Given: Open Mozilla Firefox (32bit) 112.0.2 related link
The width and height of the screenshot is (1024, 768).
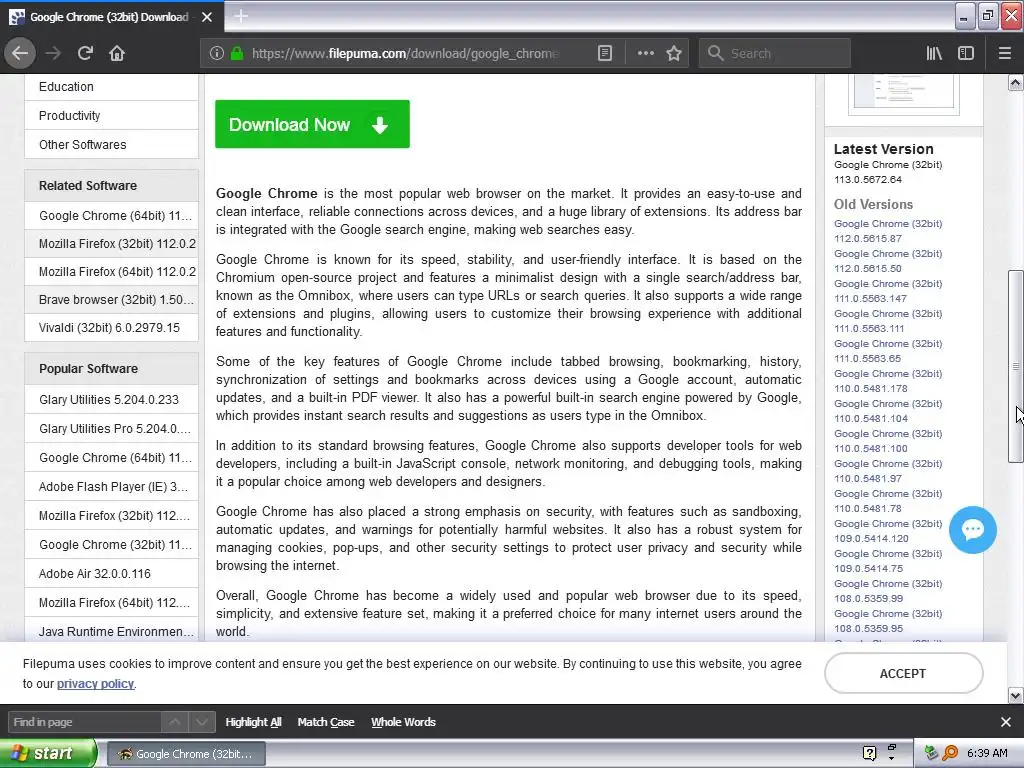Looking at the screenshot, I should pos(112,244).
